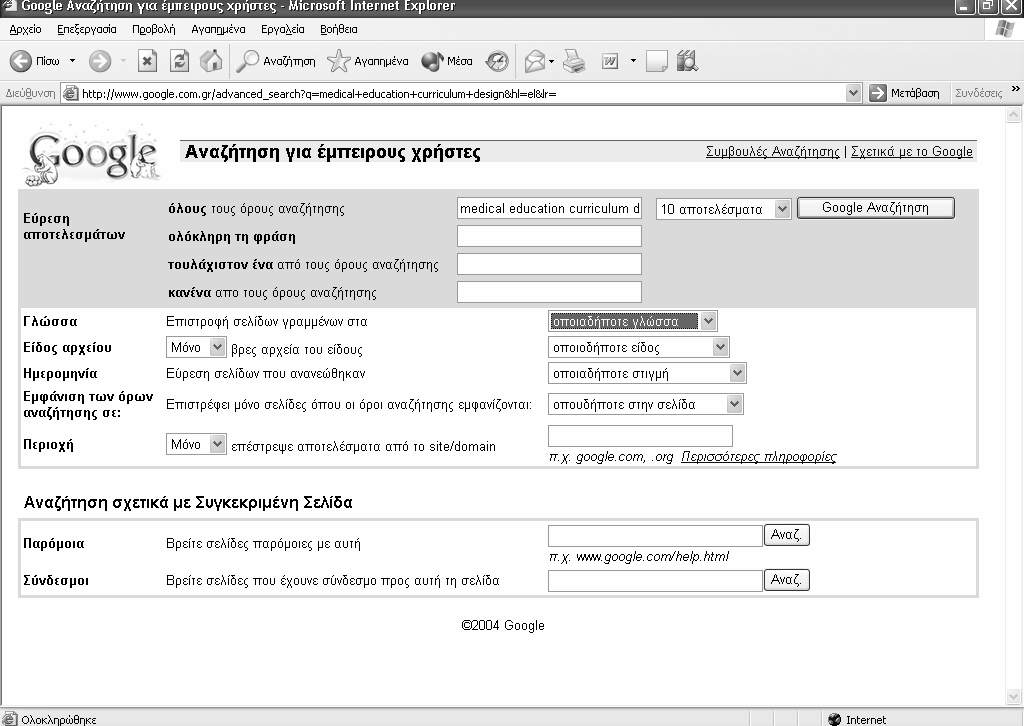Screen dimensions: 1024x726
Task: Click the page scrollbar down arrow
Action: click(1014, 696)
